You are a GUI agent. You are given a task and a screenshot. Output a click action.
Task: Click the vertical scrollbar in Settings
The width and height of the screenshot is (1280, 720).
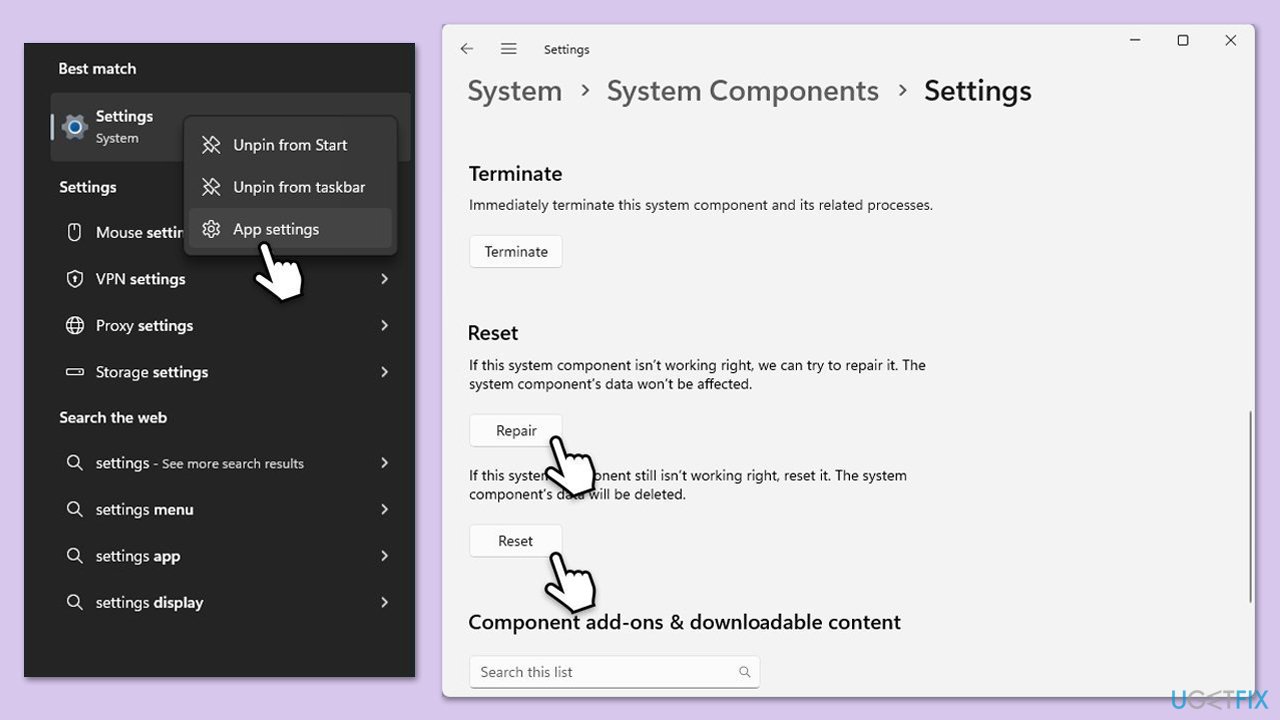(x=1249, y=506)
